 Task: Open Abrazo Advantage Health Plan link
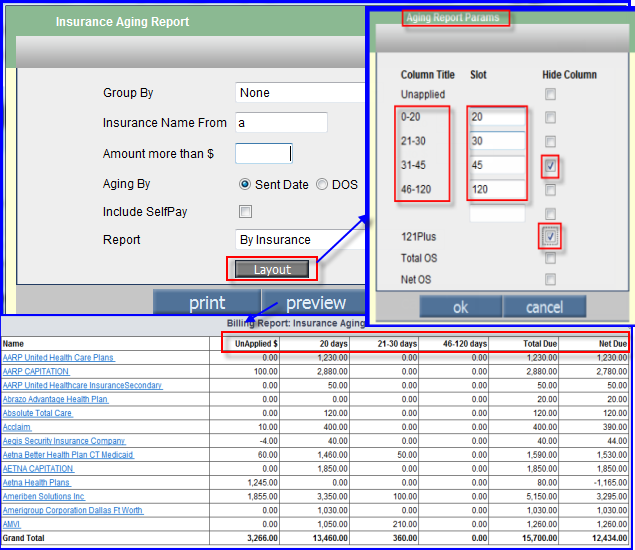coord(55,399)
